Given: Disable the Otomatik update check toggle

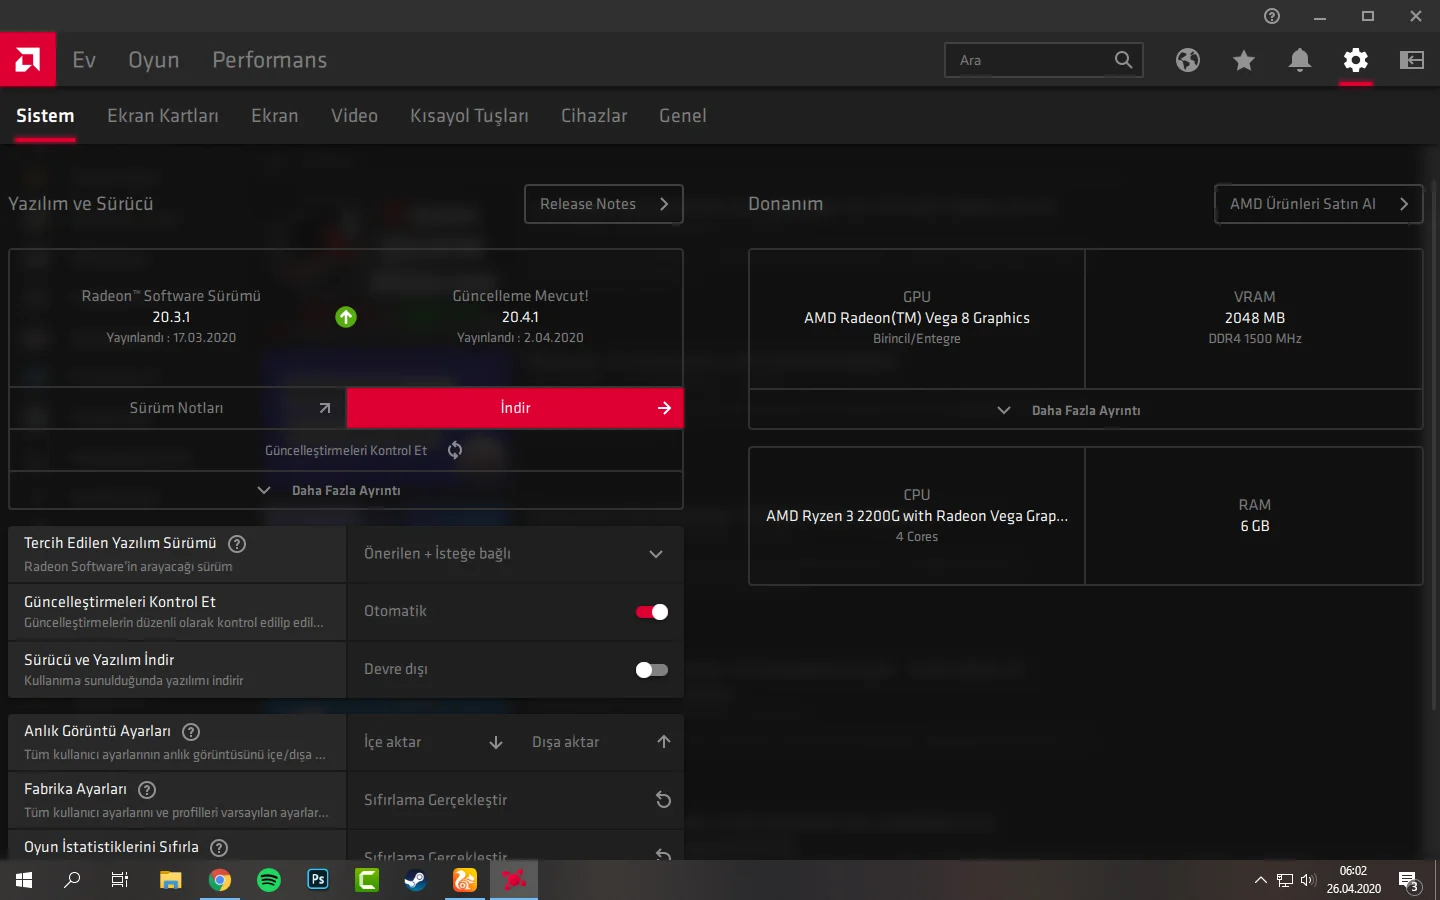Looking at the screenshot, I should pos(651,612).
